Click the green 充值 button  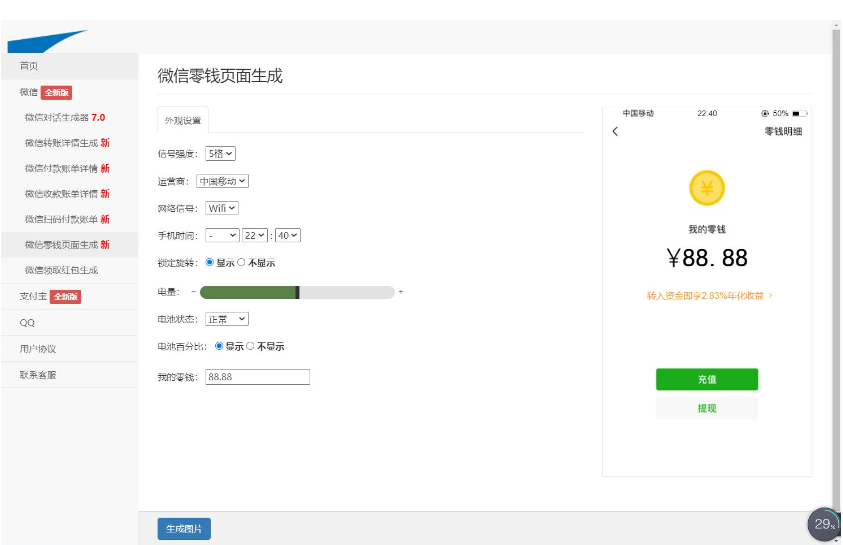pyautogui.click(x=707, y=379)
